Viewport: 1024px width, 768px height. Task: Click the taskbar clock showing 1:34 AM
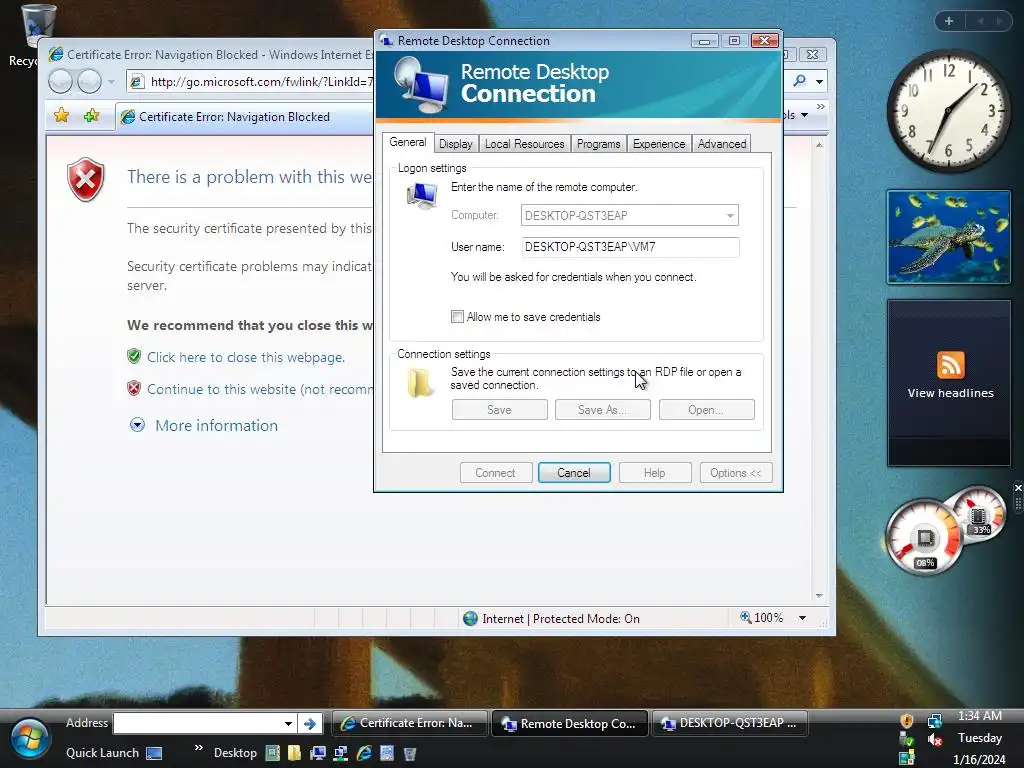(x=979, y=716)
